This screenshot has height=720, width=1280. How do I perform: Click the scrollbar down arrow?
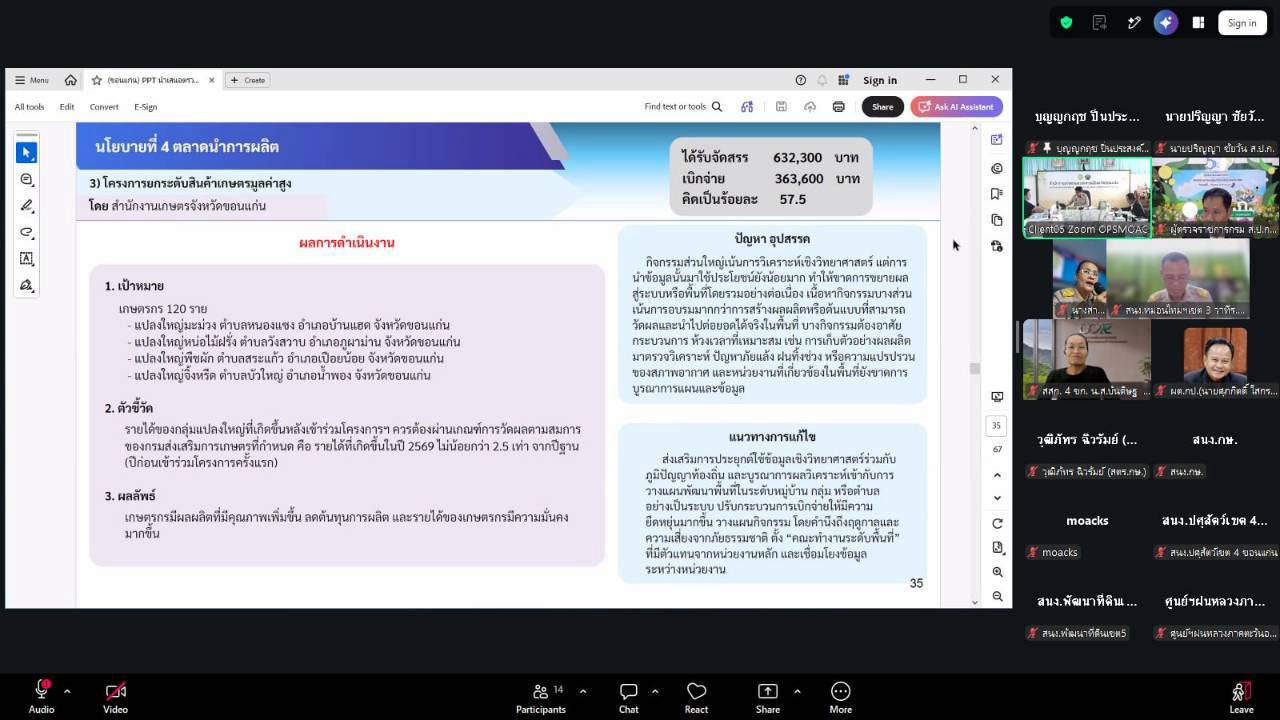tap(975, 602)
